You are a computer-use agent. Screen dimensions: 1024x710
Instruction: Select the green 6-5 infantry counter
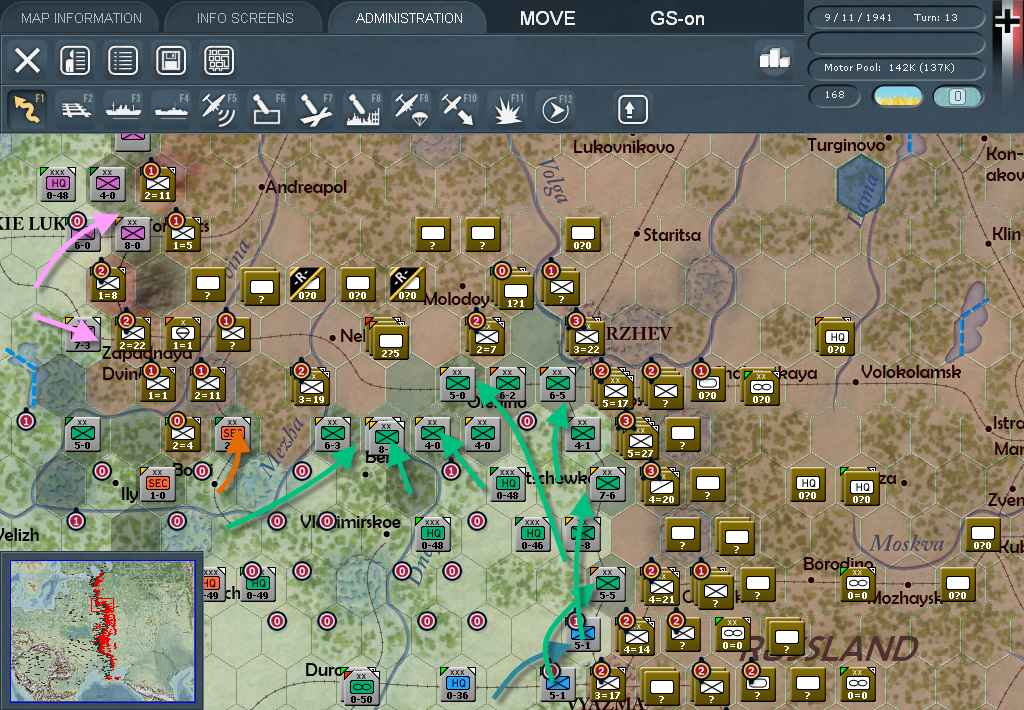point(557,383)
